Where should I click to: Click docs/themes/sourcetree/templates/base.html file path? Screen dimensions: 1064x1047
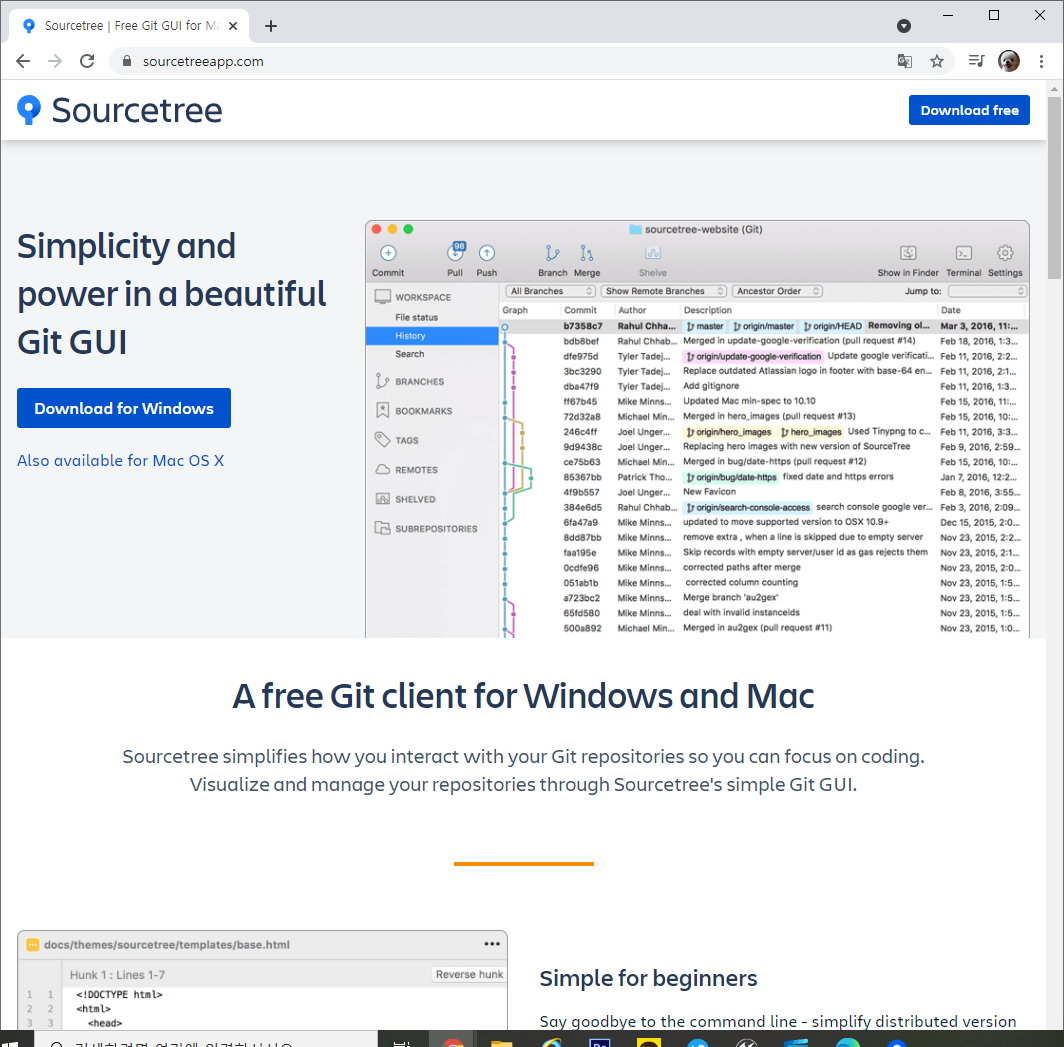coord(166,945)
